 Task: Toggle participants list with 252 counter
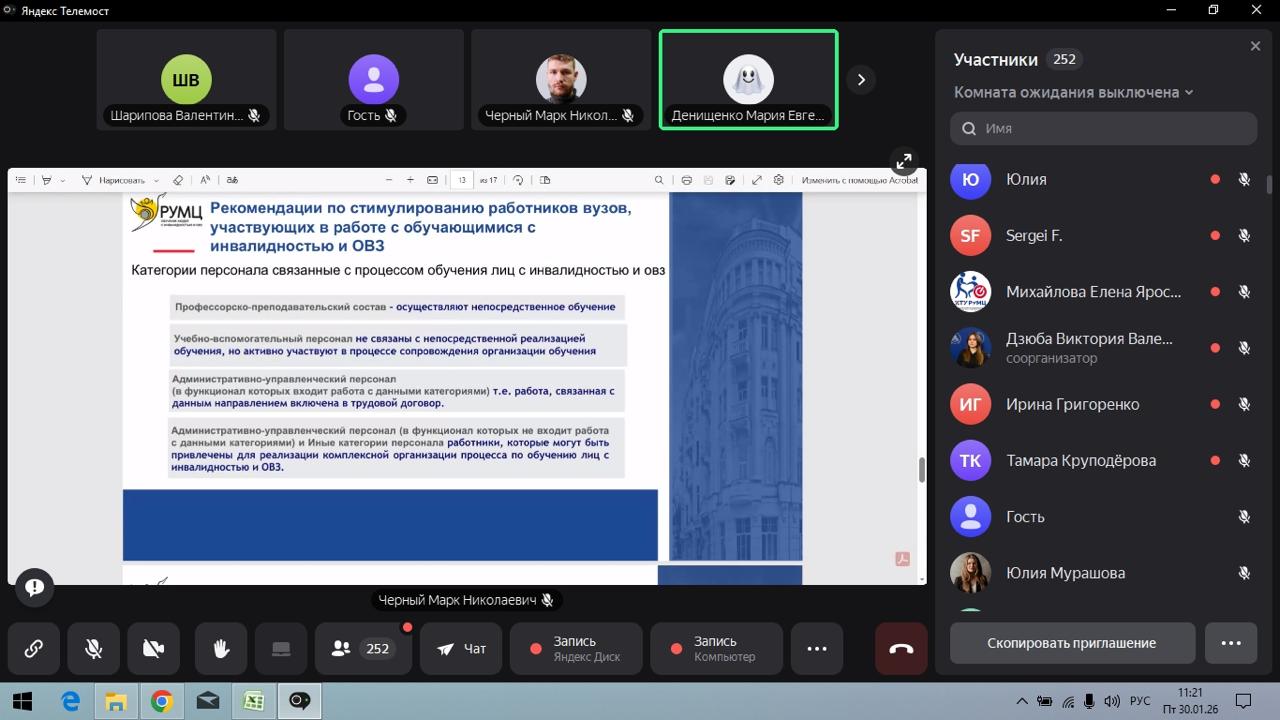click(362, 649)
